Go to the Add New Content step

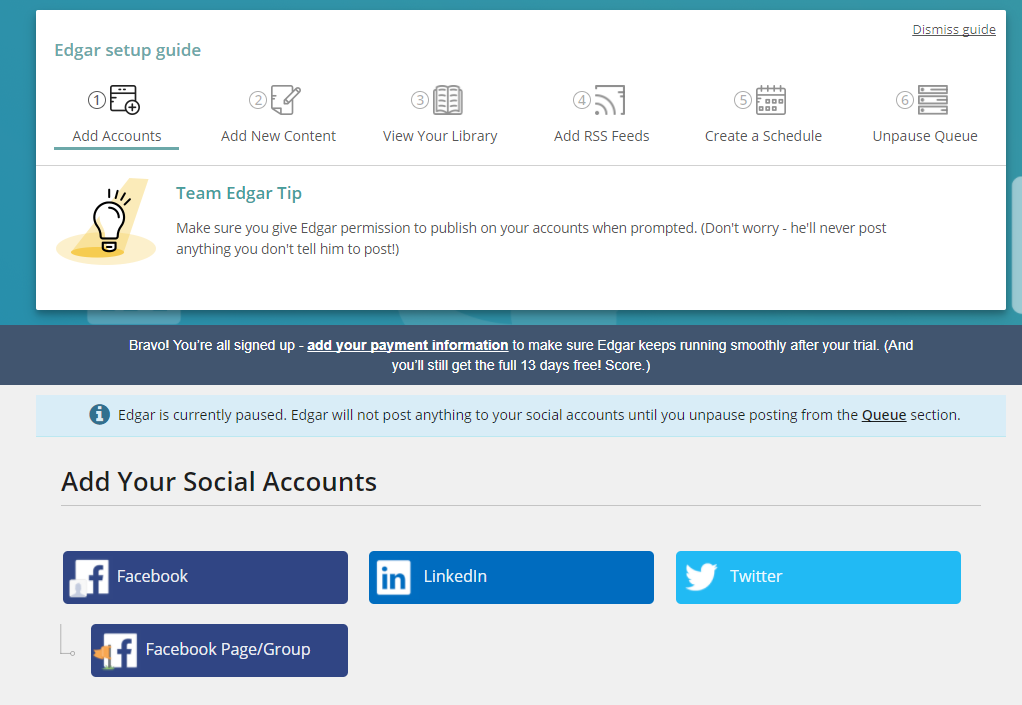click(278, 117)
